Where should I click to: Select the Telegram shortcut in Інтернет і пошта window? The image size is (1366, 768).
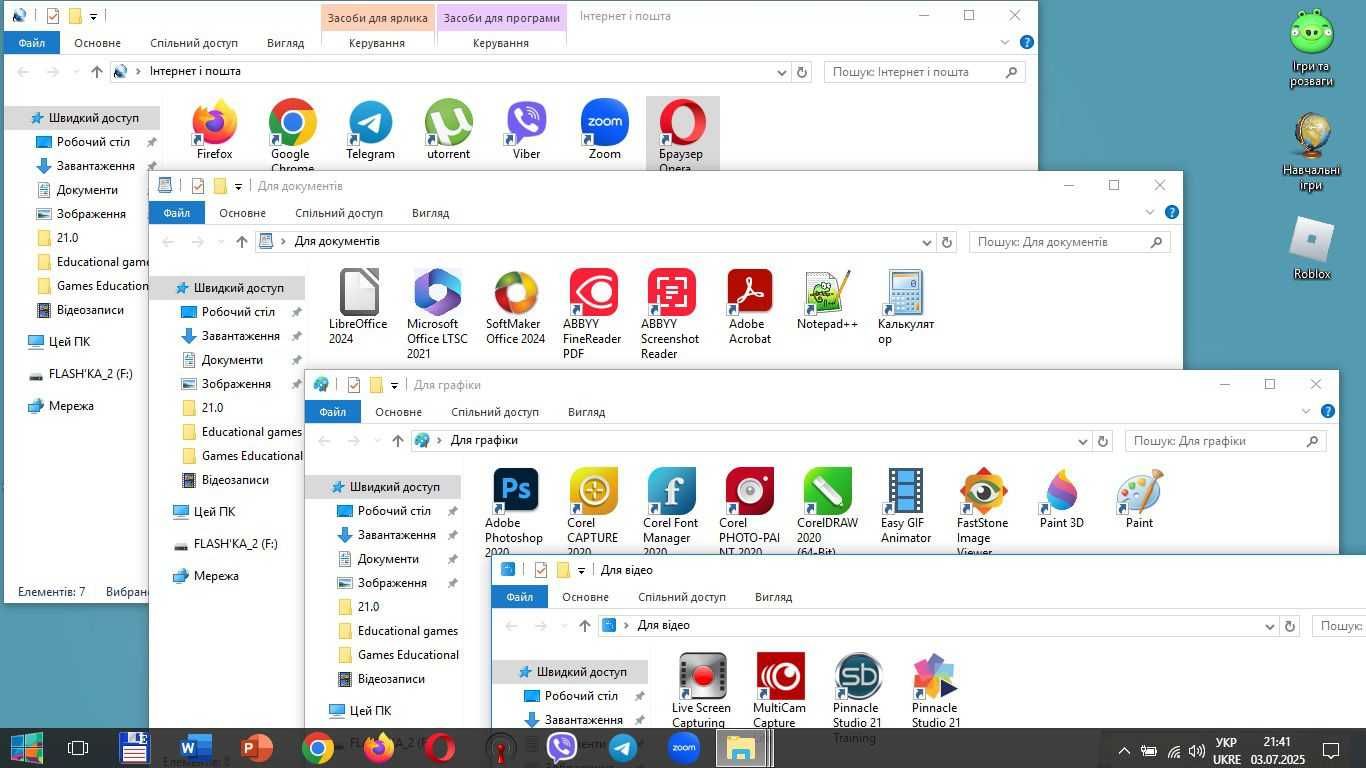pyautogui.click(x=370, y=129)
